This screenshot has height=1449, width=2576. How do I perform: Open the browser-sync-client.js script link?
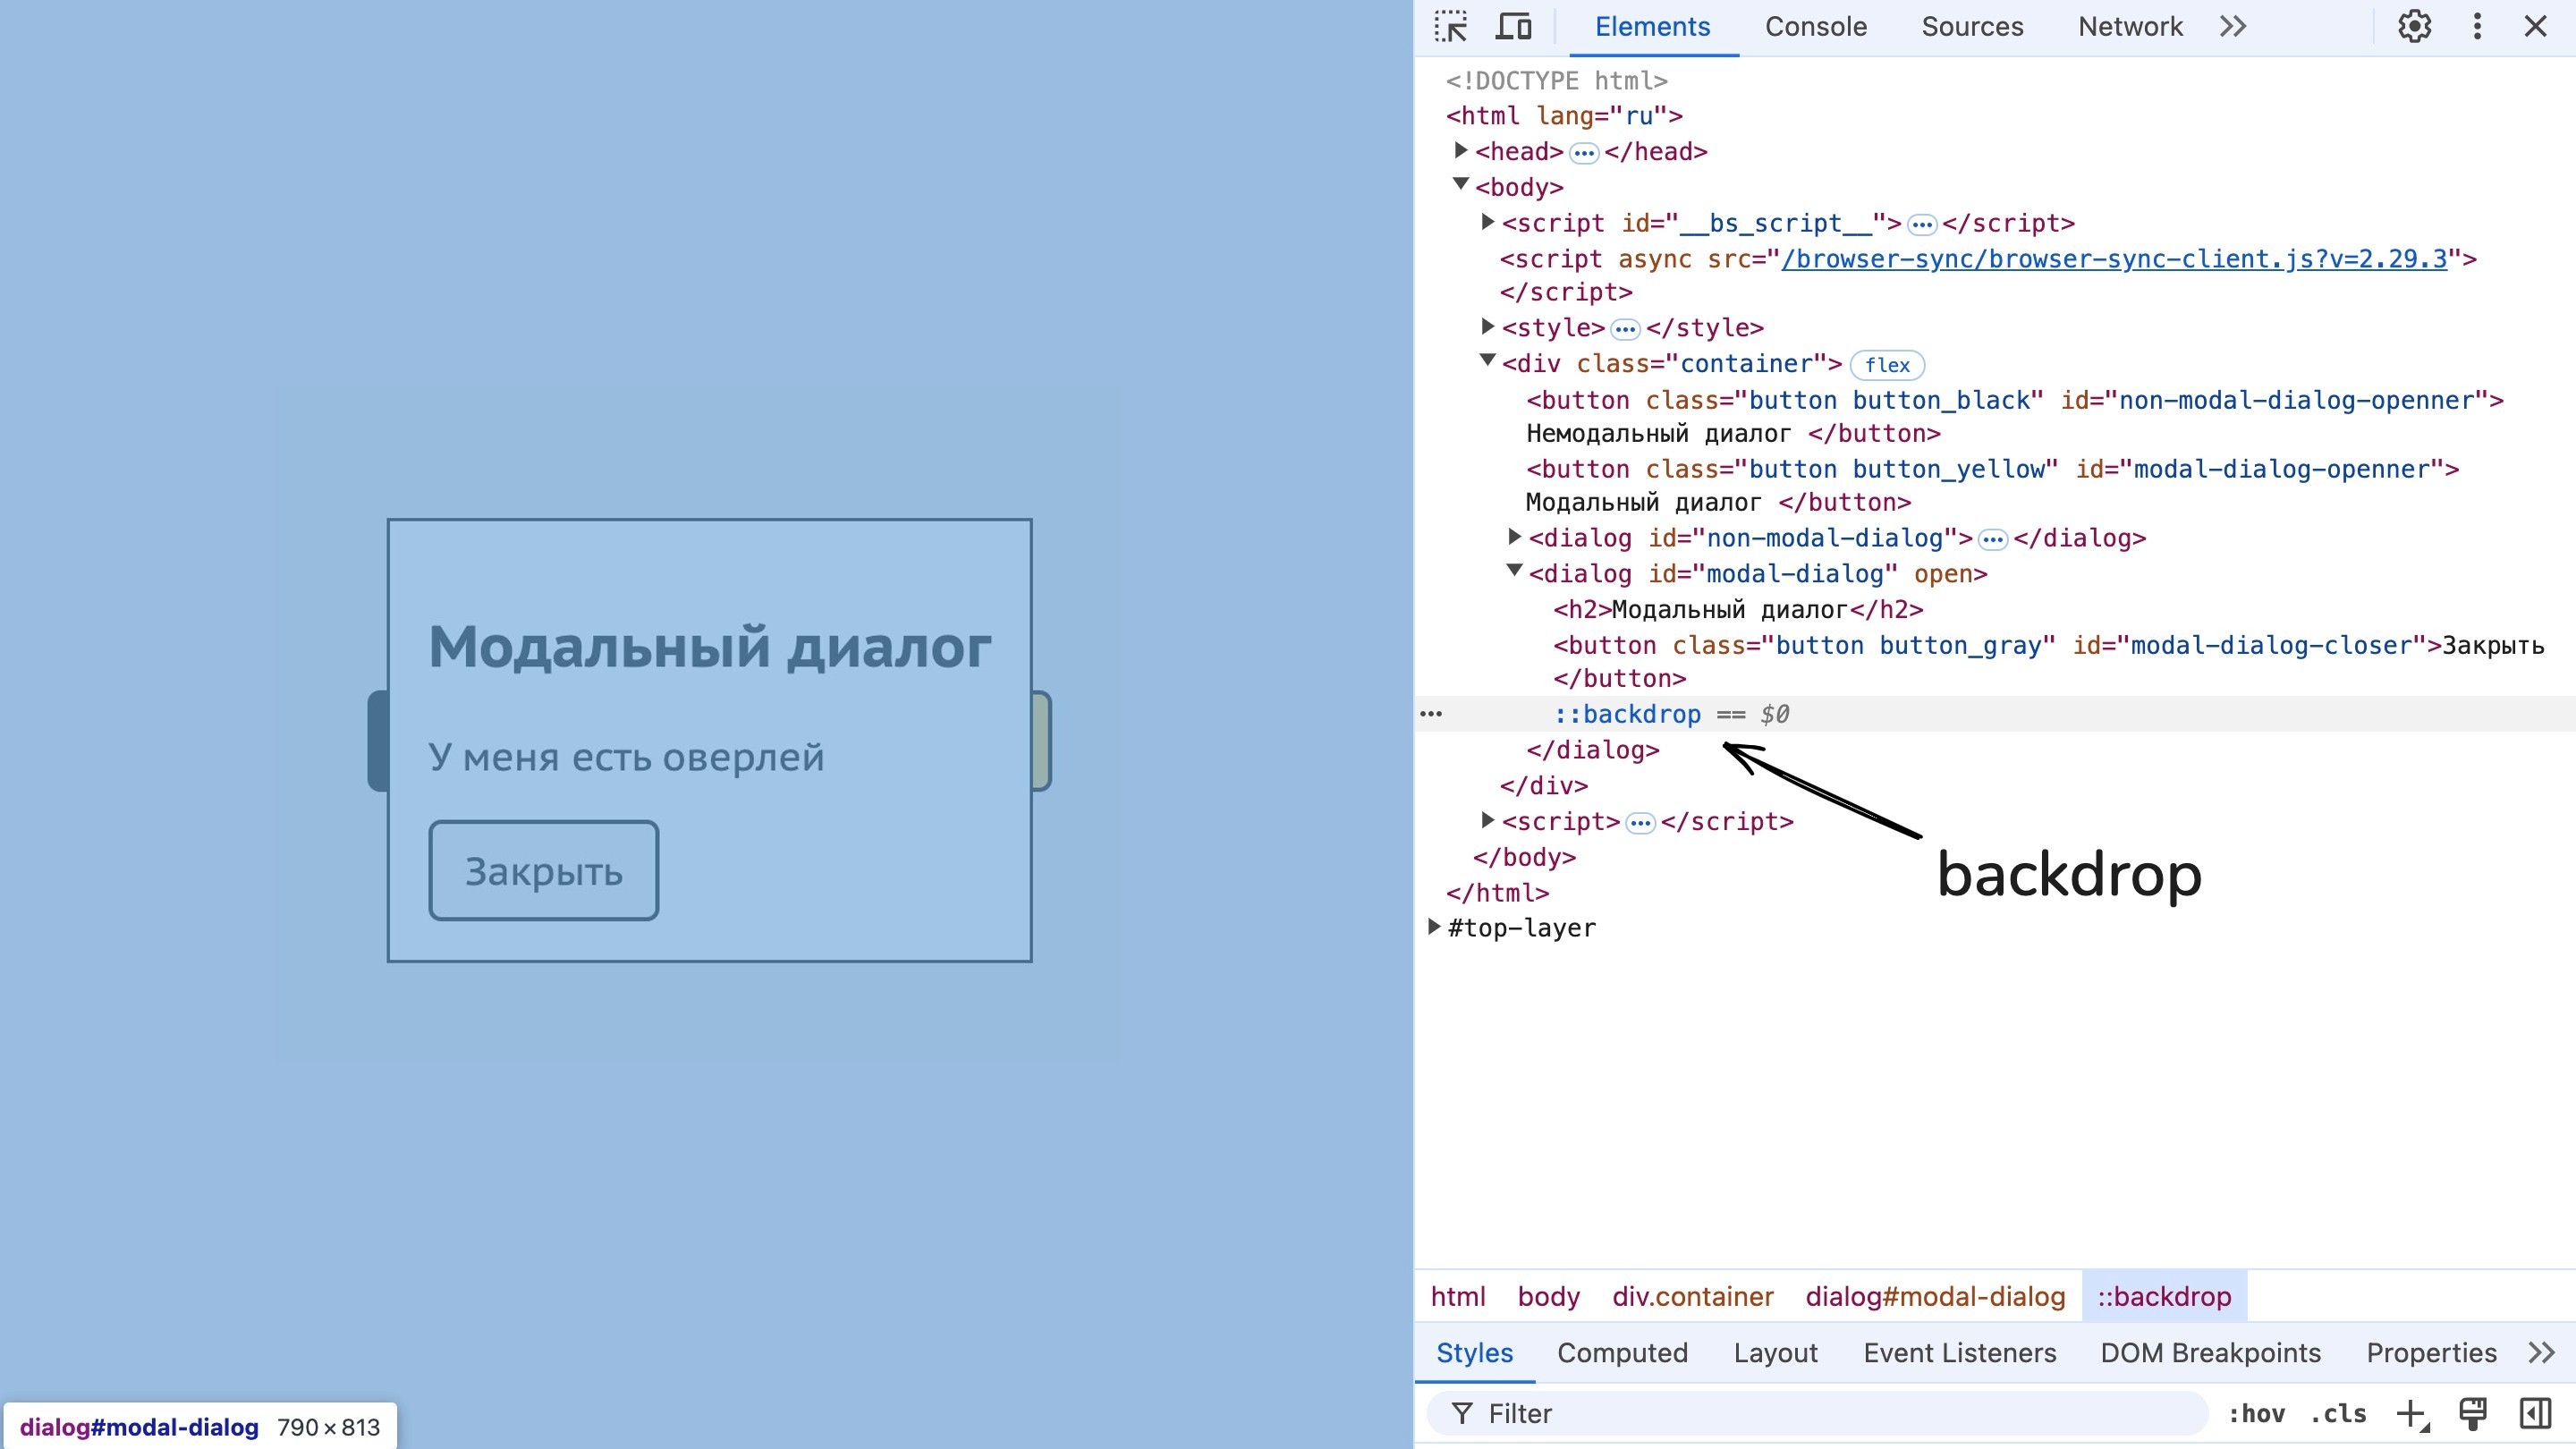[x=2114, y=259]
